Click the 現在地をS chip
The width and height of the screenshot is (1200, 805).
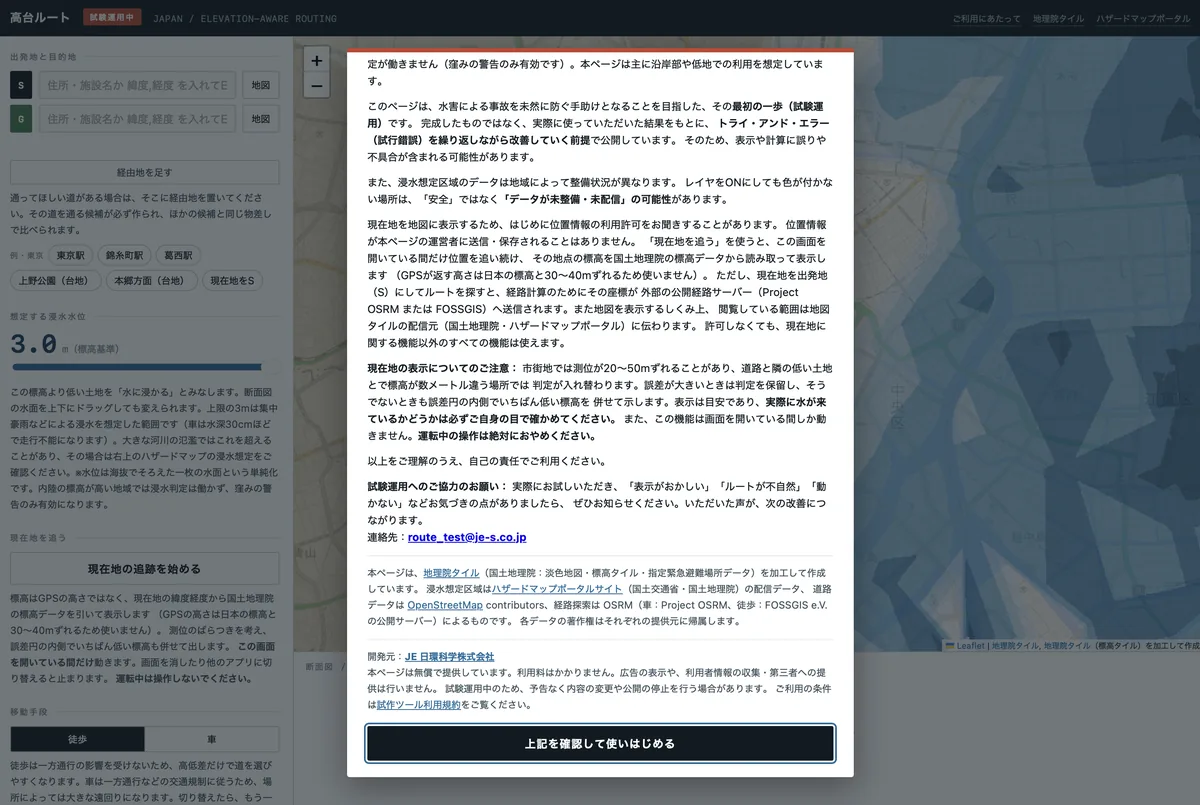coord(233,280)
